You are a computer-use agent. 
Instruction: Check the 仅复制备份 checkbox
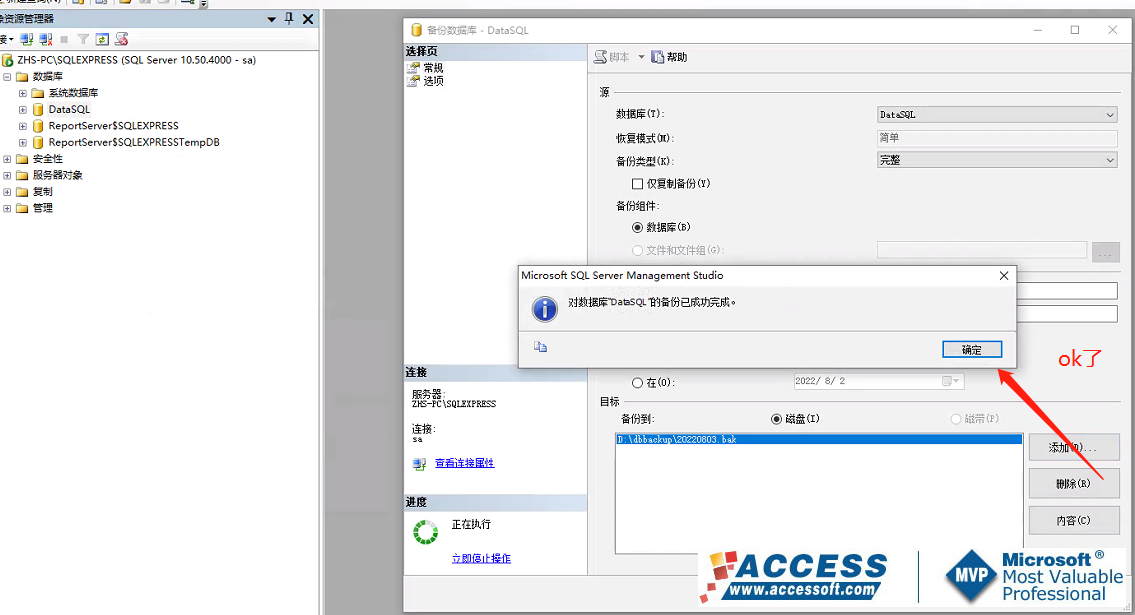(637, 184)
